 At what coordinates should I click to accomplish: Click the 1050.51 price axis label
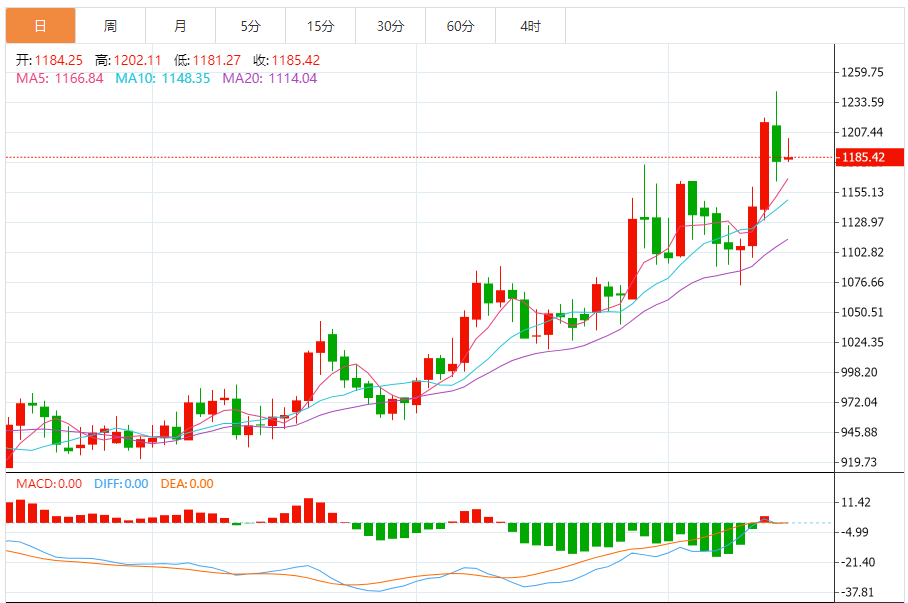tap(862, 312)
